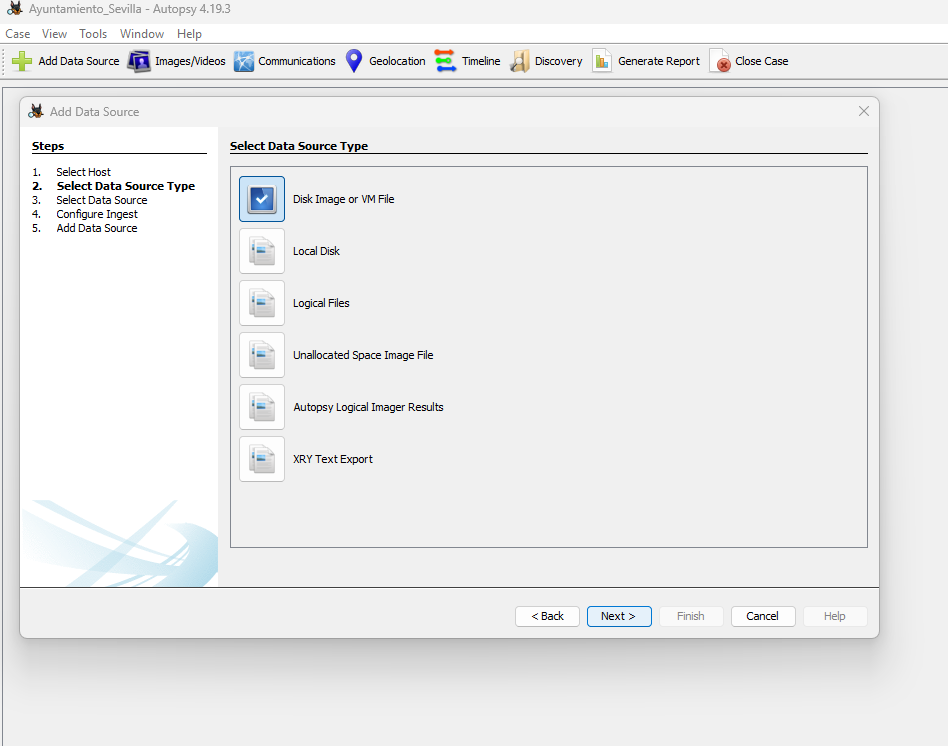Click the 'Close Case' toolbar label
948x746 pixels.
click(x=761, y=61)
